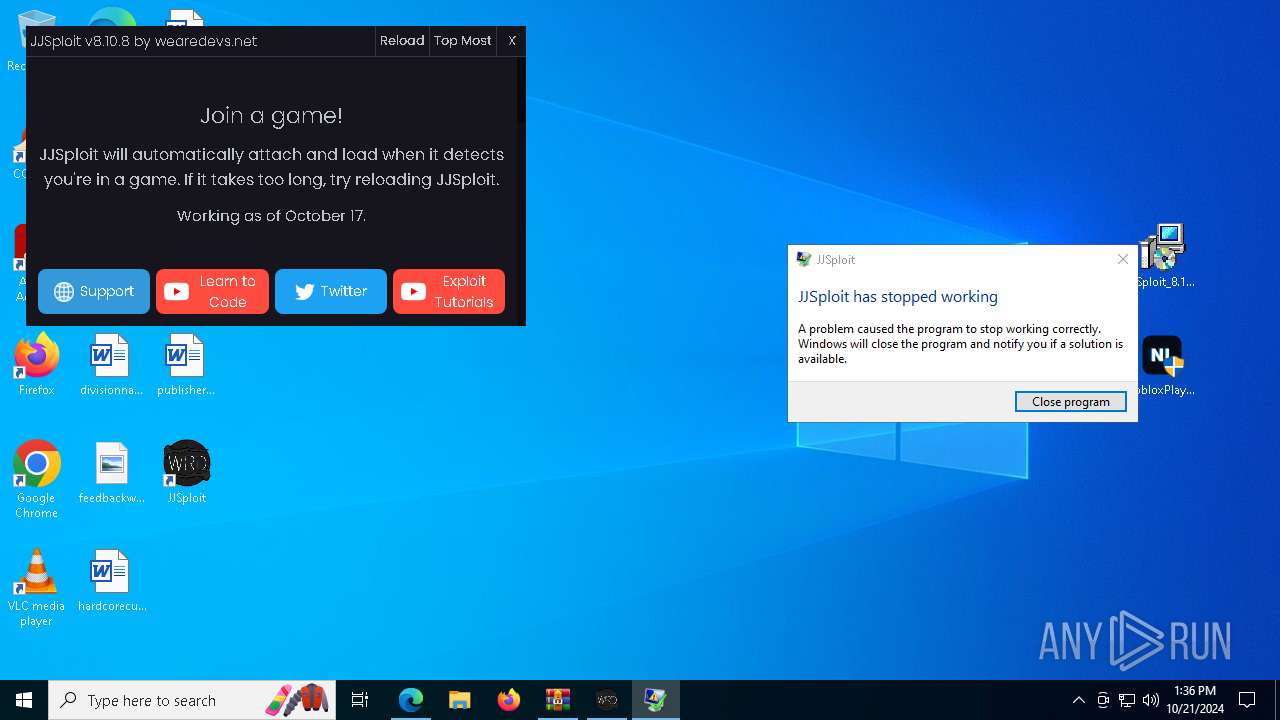Screen dimensions: 1280x720
Task: Select the JJSploit_8.1 installer desktop icon
Action: (1166, 256)
